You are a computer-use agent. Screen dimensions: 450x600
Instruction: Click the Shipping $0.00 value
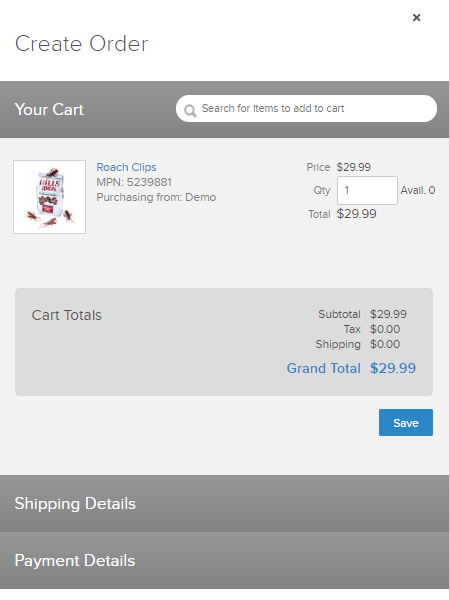point(385,344)
